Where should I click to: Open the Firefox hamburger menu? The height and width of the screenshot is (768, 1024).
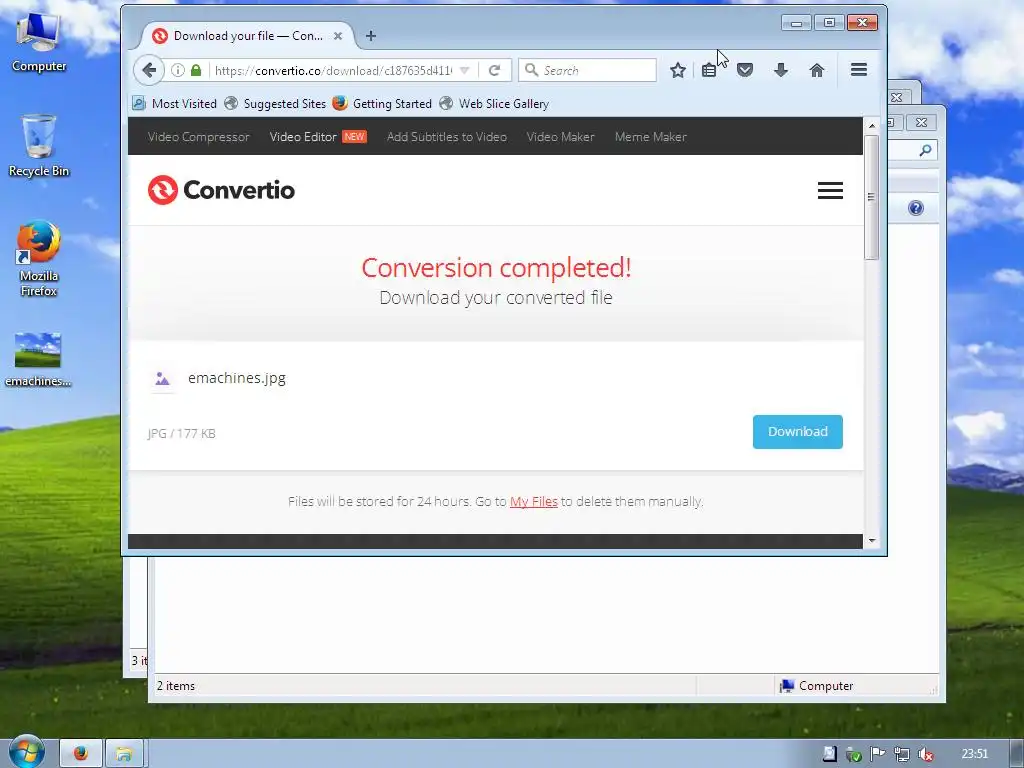click(859, 69)
